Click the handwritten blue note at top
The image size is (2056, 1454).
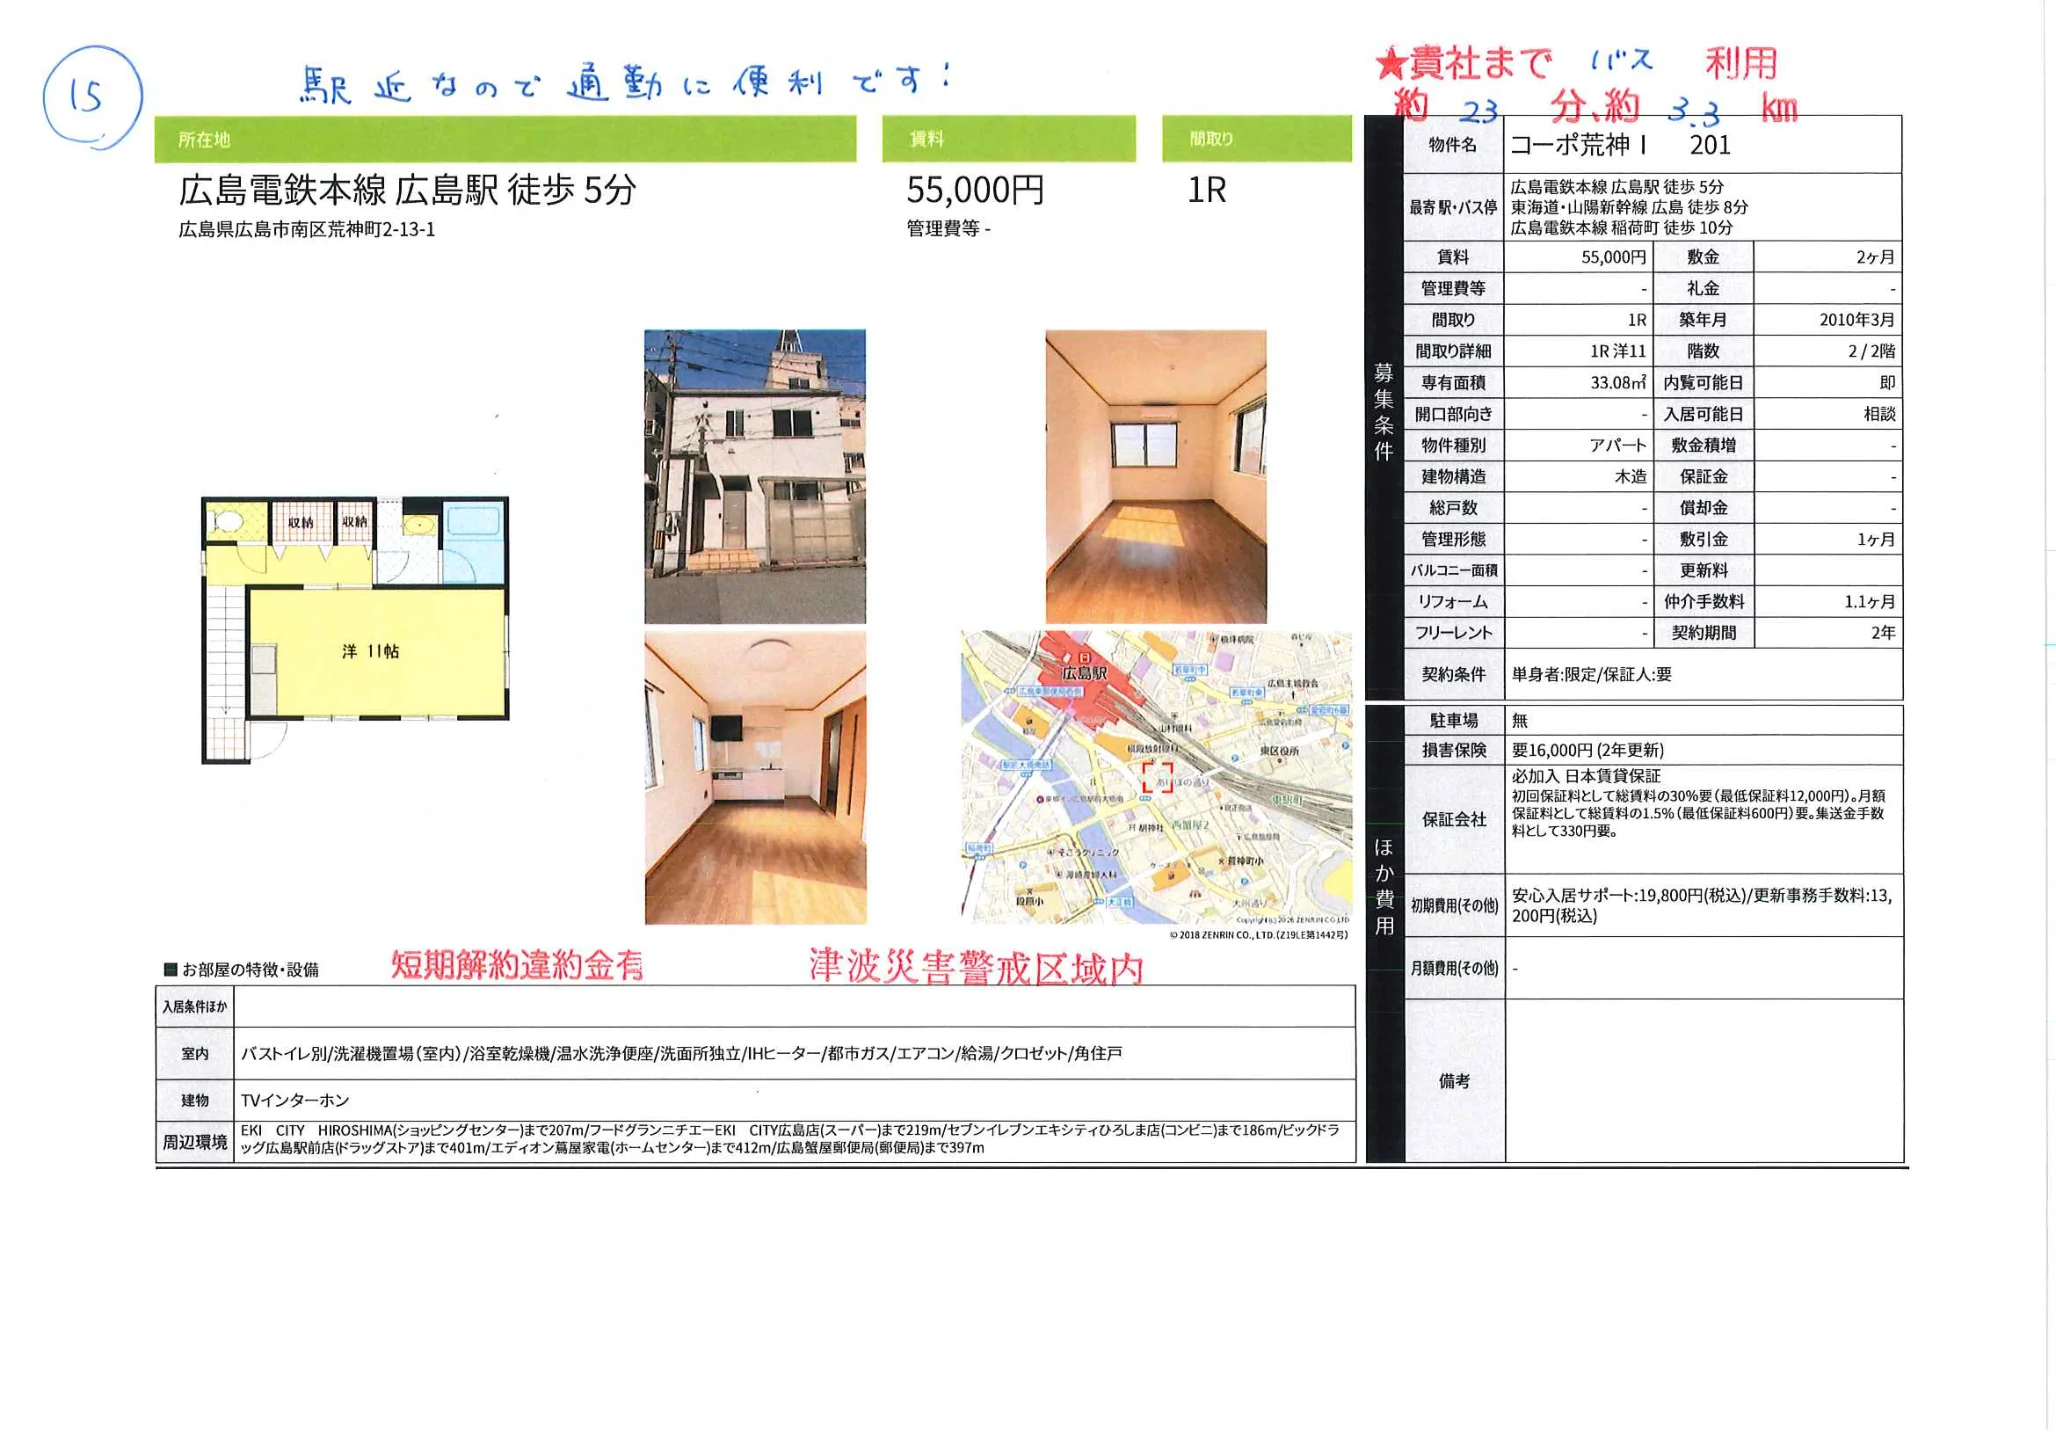point(625,82)
